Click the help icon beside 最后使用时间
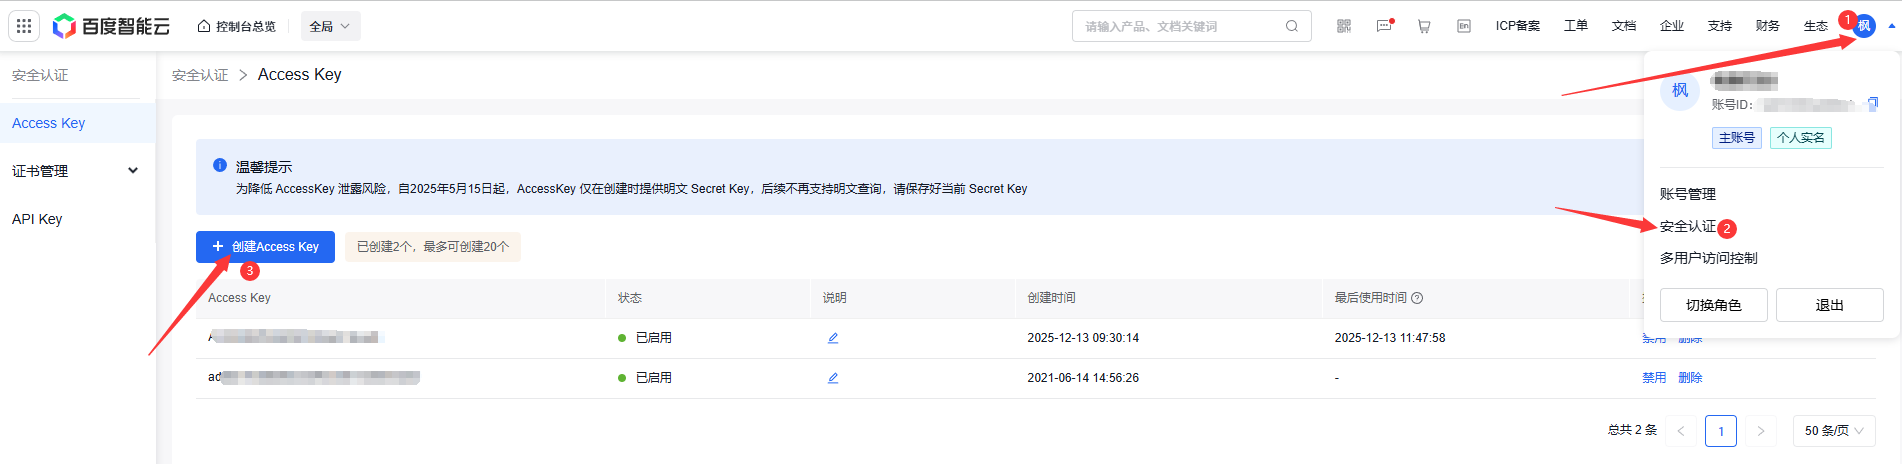Image resolution: width=1902 pixels, height=464 pixels. [x=1417, y=298]
